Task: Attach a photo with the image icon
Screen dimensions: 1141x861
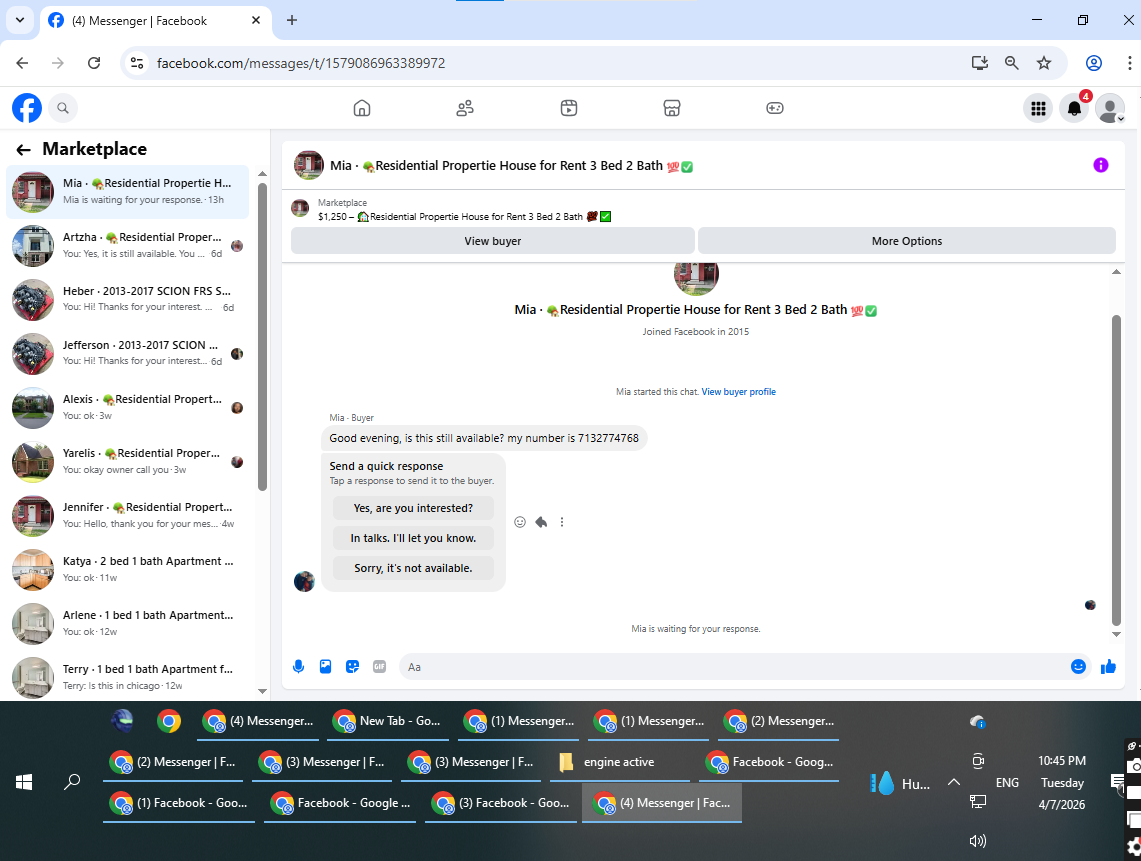Action: pyautogui.click(x=325, y=667)
